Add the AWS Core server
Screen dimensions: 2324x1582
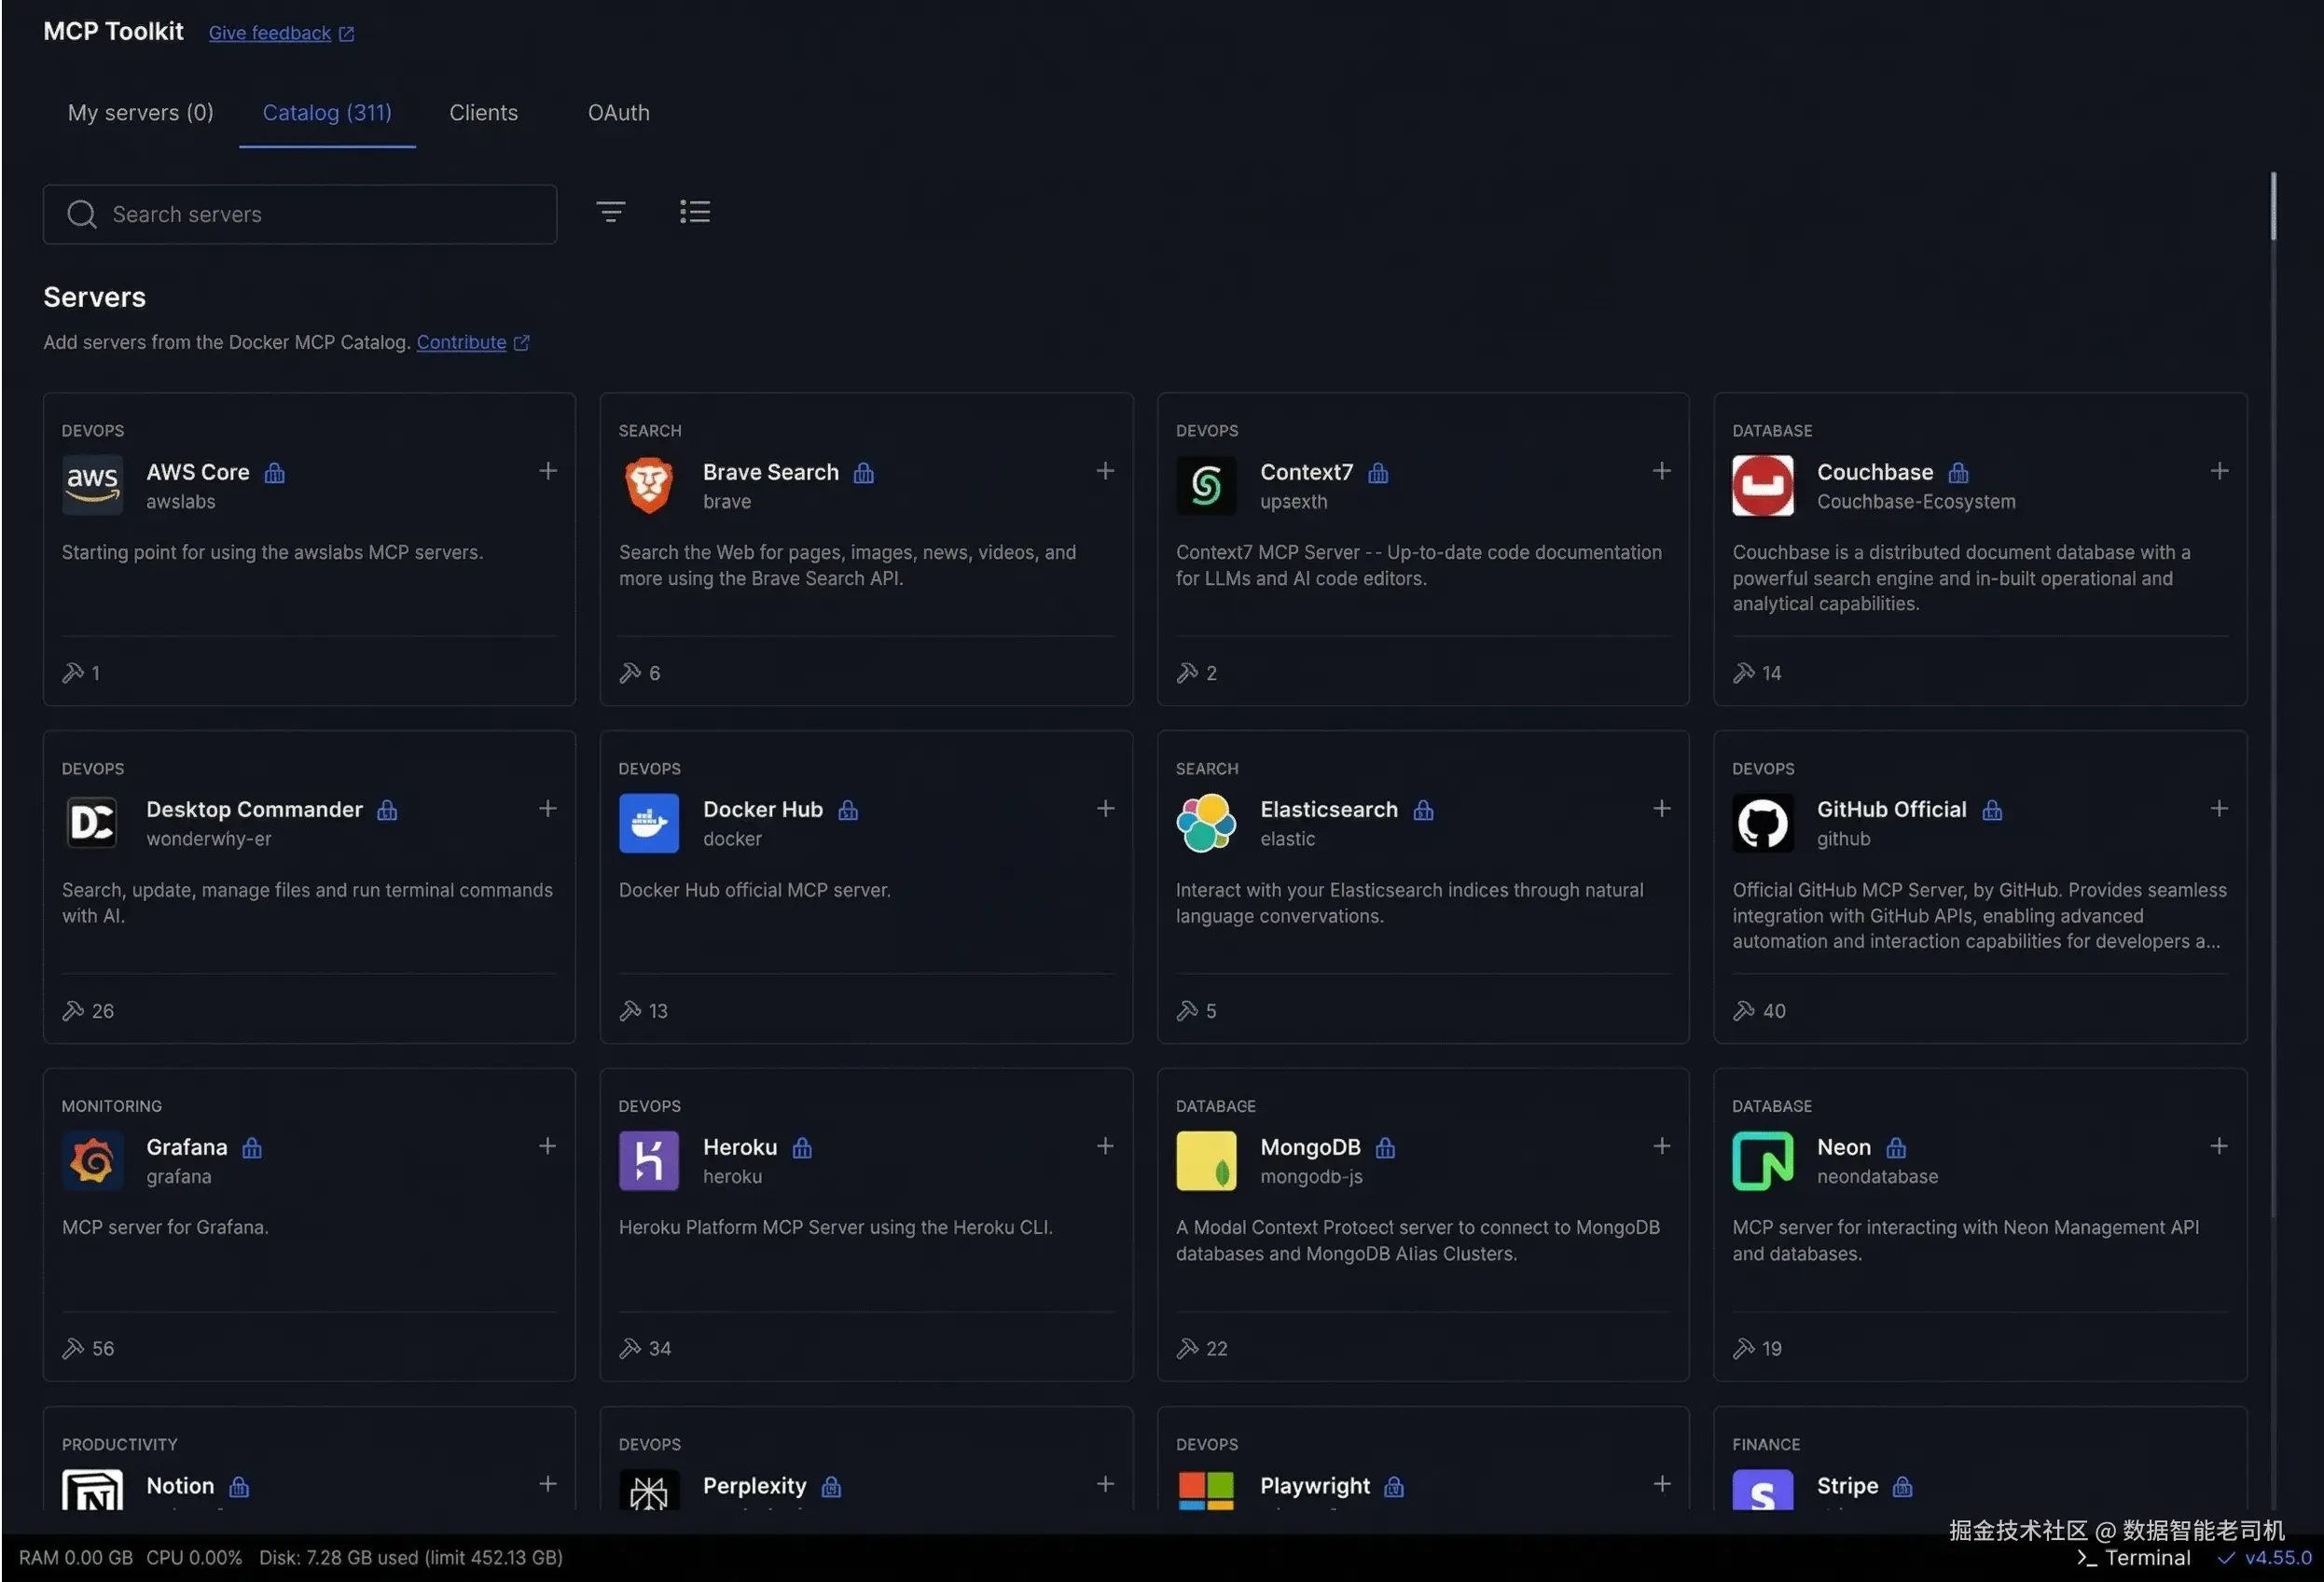pyautogui.click(x=548, y=471)
